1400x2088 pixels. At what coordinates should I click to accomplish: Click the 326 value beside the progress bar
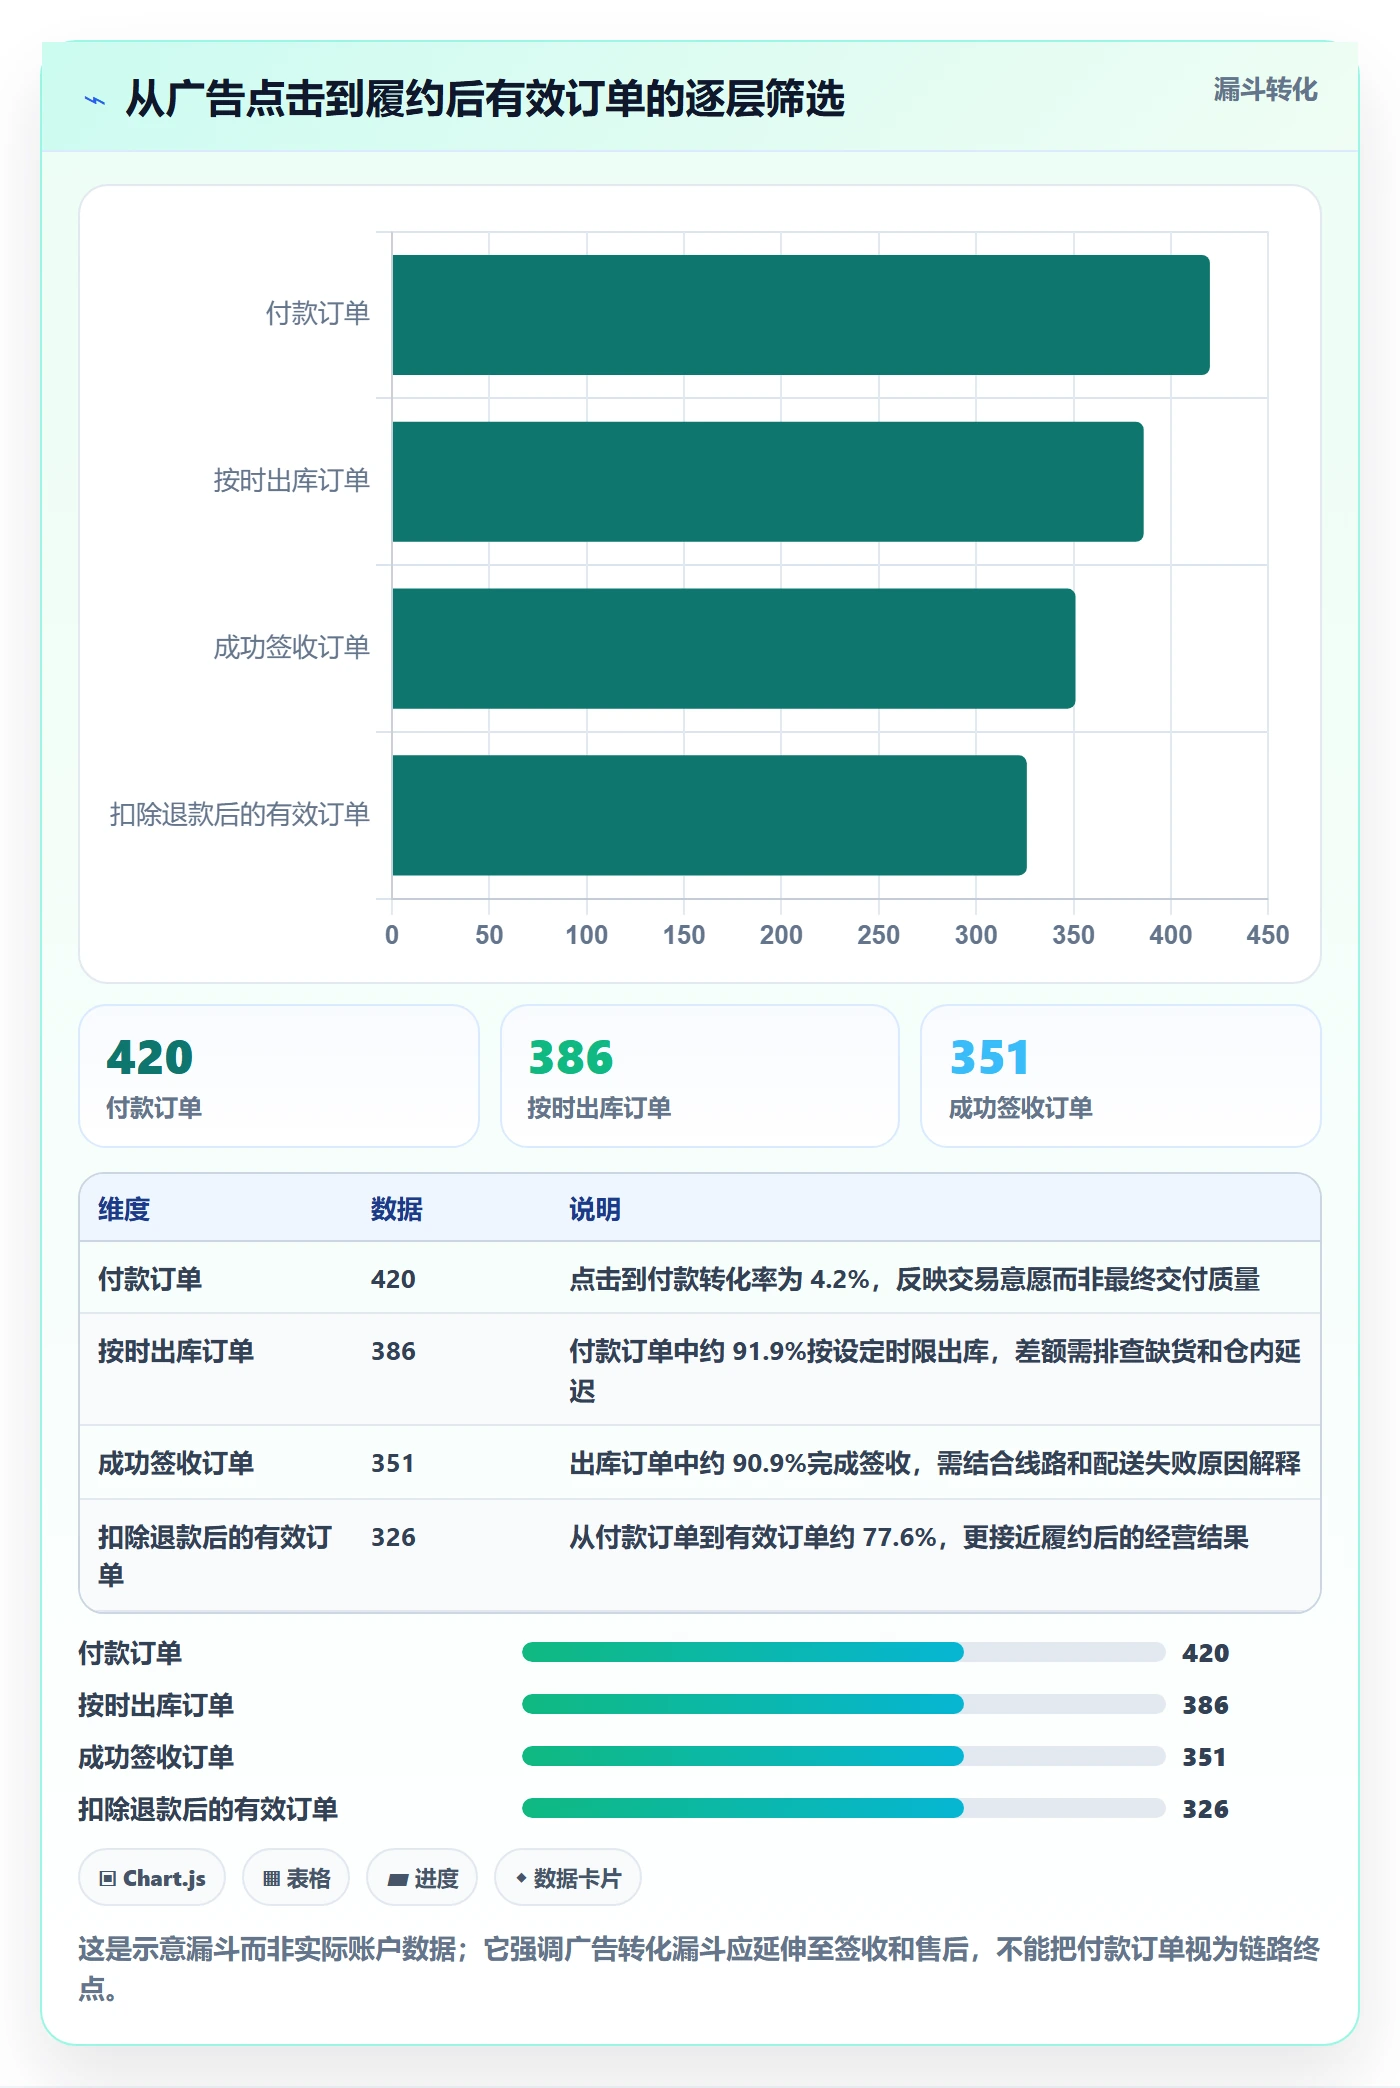(1205, 1809)
